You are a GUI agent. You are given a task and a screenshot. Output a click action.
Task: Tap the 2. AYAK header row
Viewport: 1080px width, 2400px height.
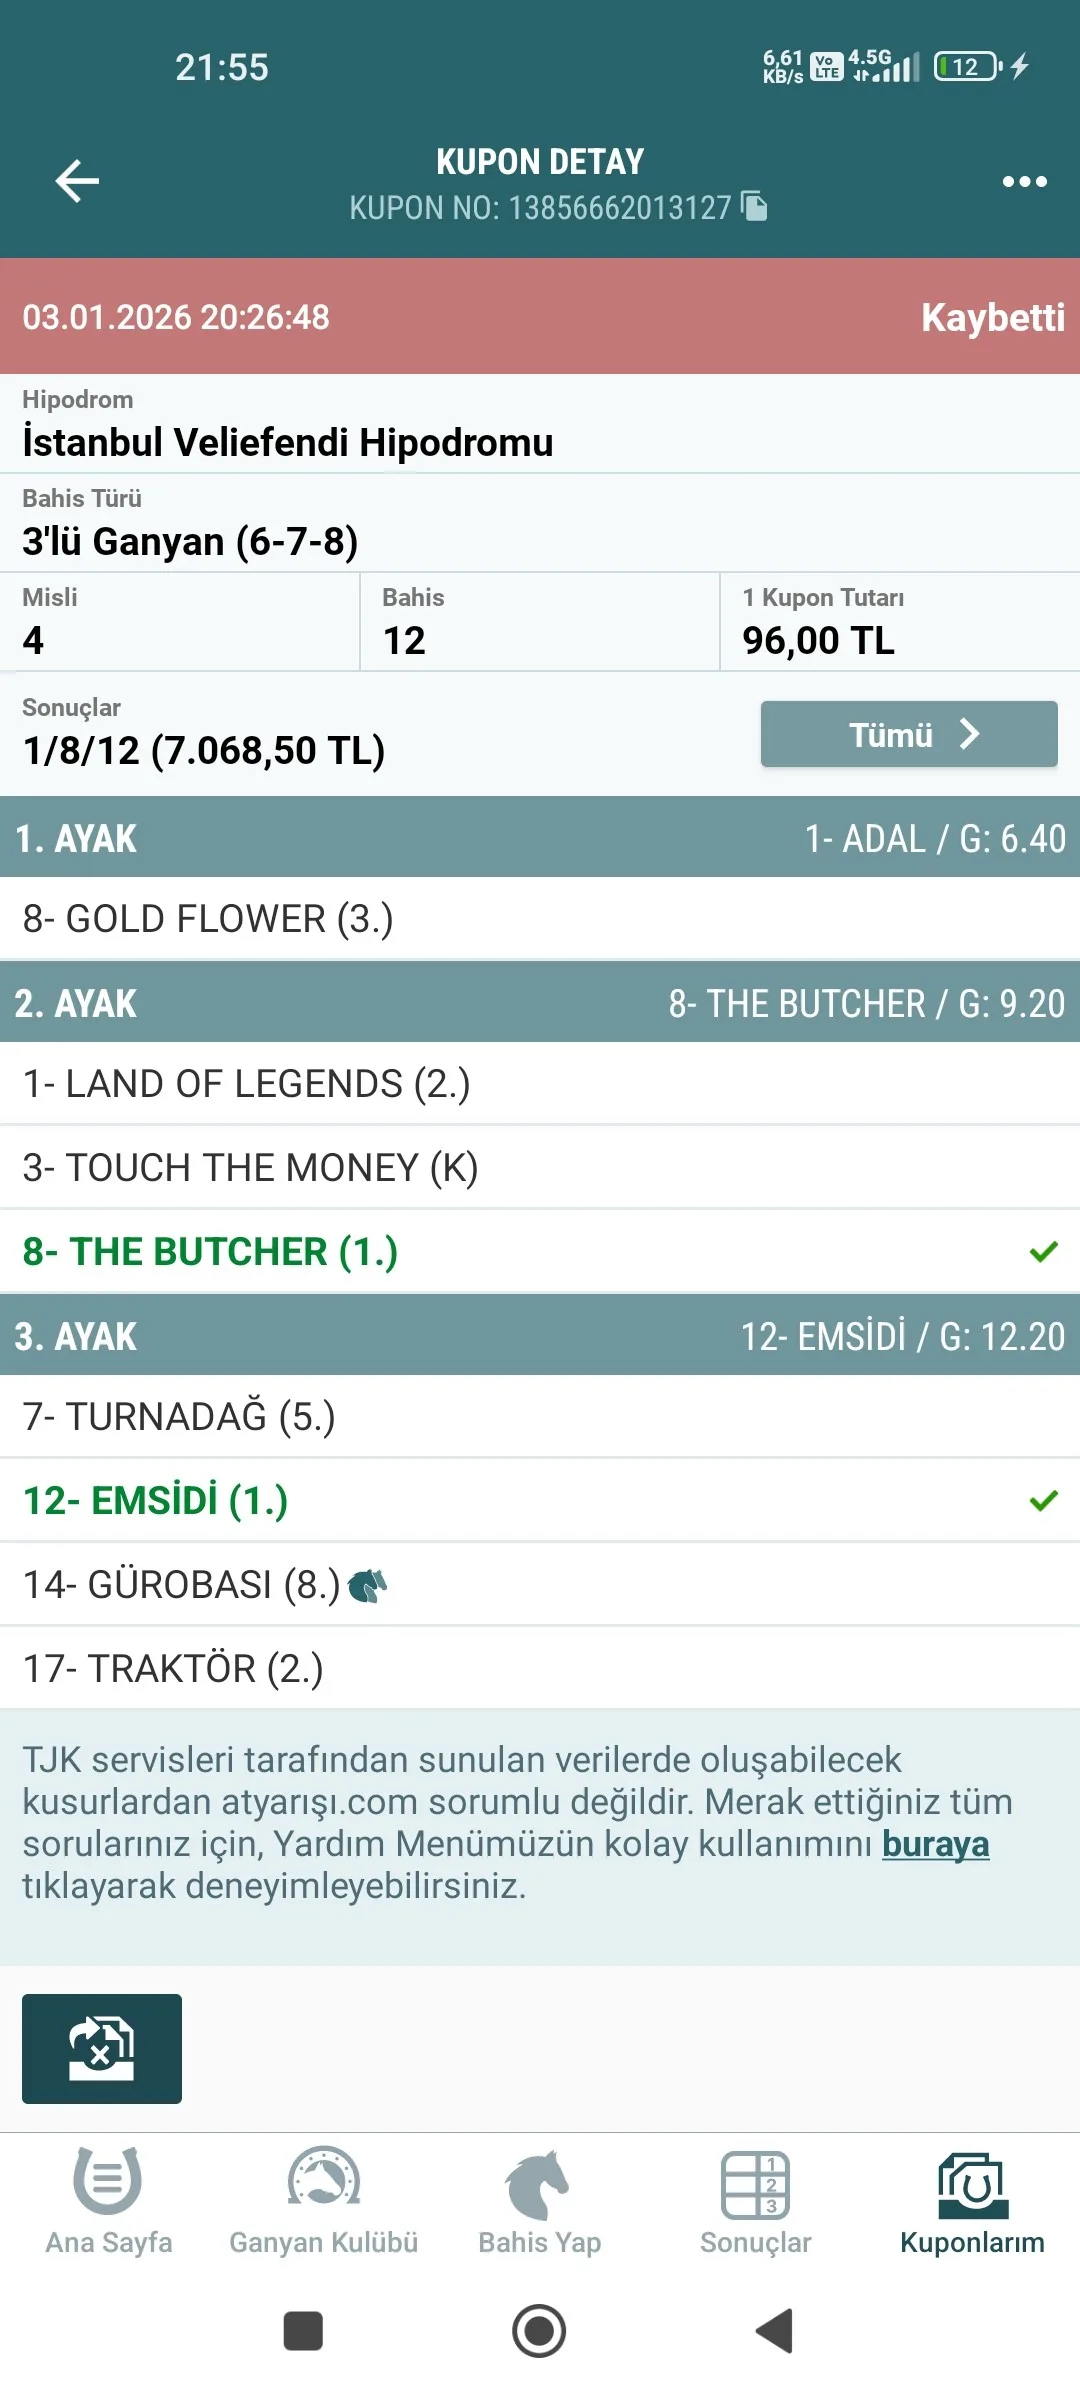click(x=540, y=1003)
